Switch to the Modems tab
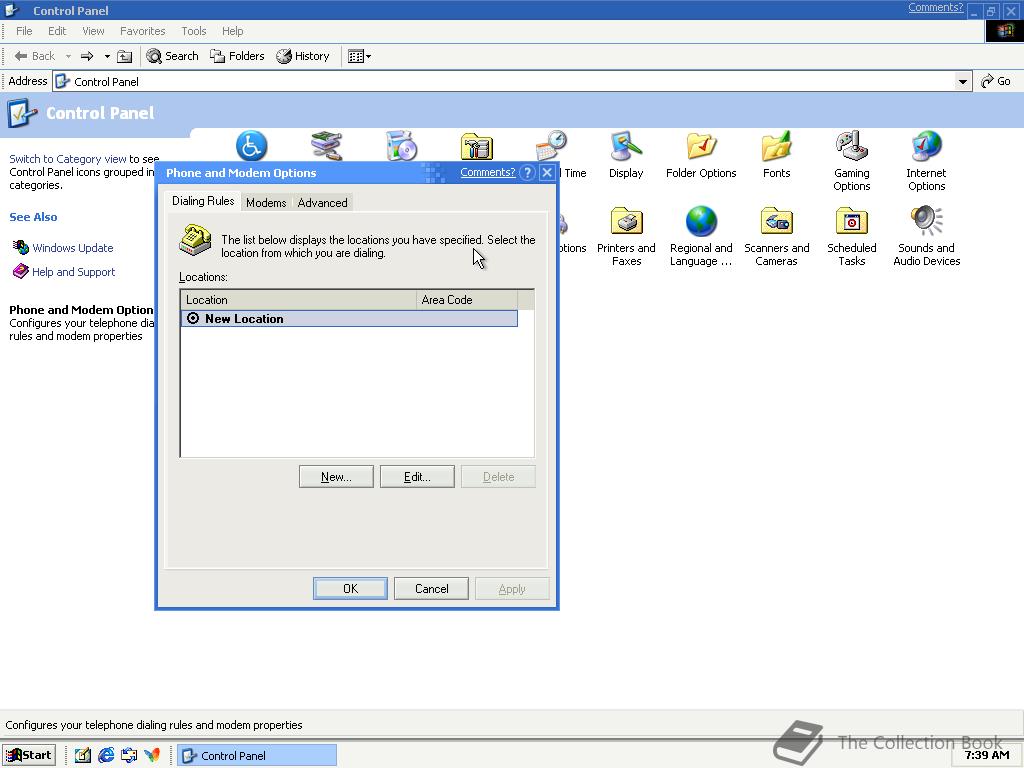The width and height of the screenshot is (1024, 768). (266, 202)
